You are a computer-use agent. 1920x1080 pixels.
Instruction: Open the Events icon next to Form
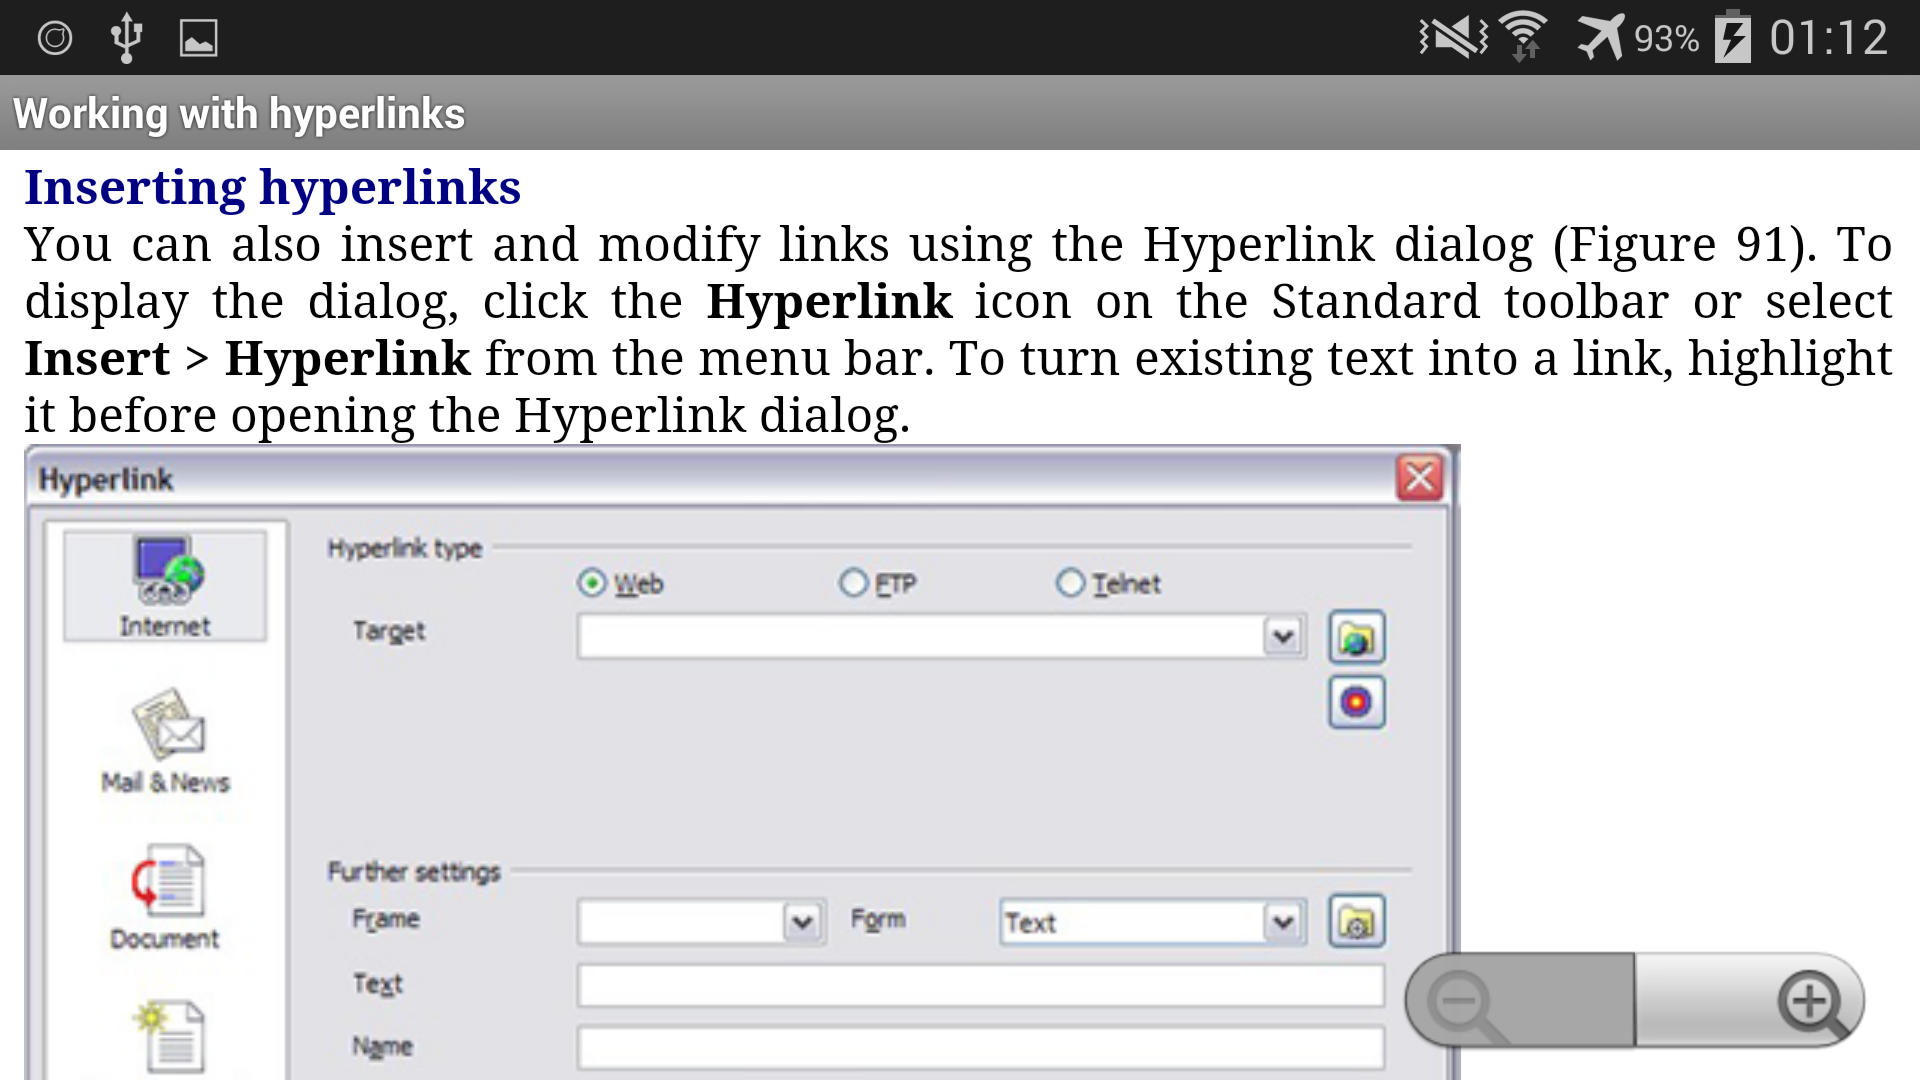(1356, 921)
